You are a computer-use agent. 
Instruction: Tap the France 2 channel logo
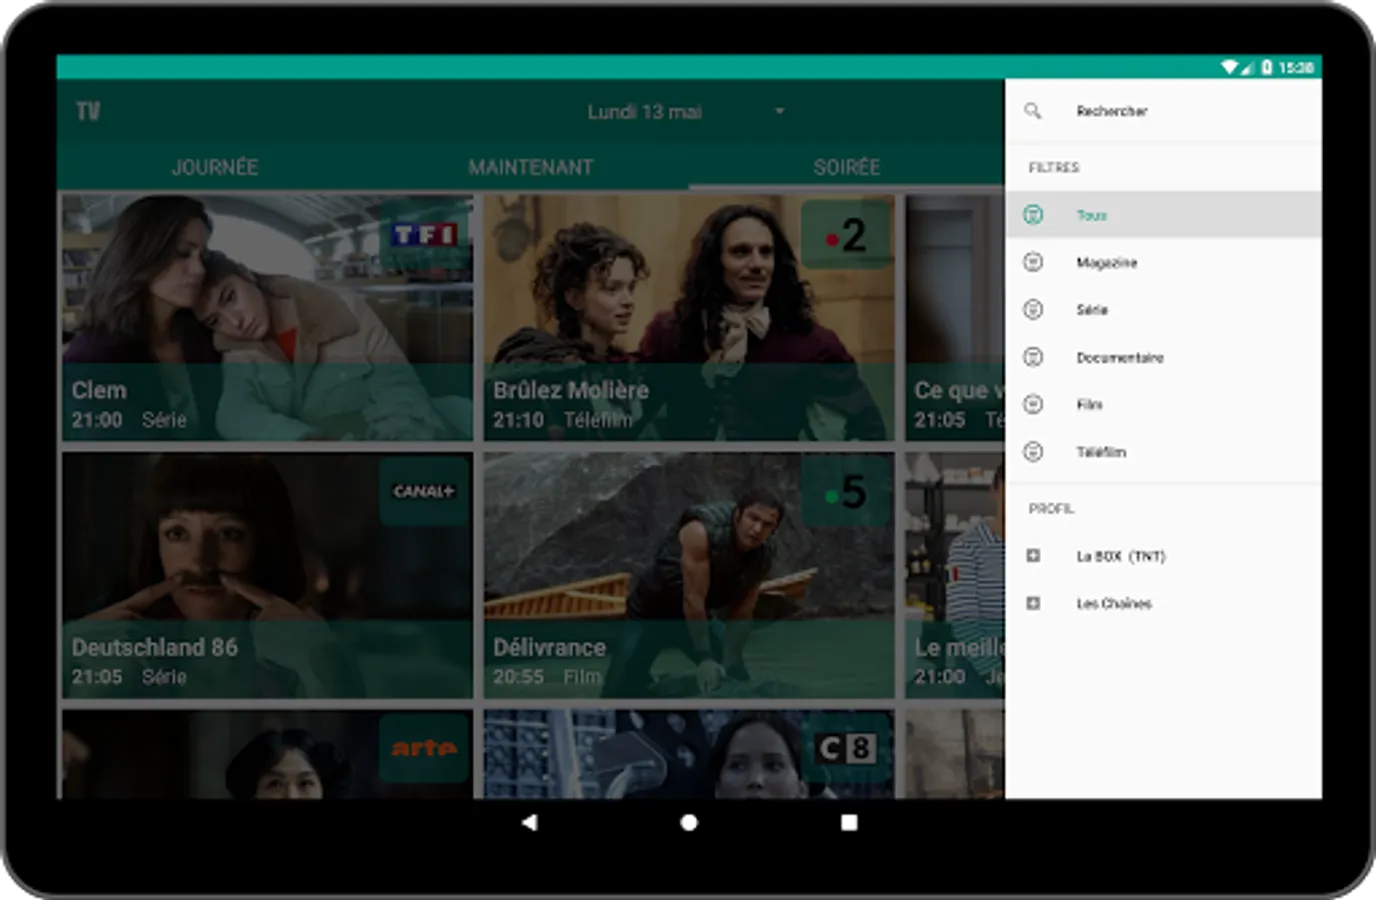(x=846, y=235)
